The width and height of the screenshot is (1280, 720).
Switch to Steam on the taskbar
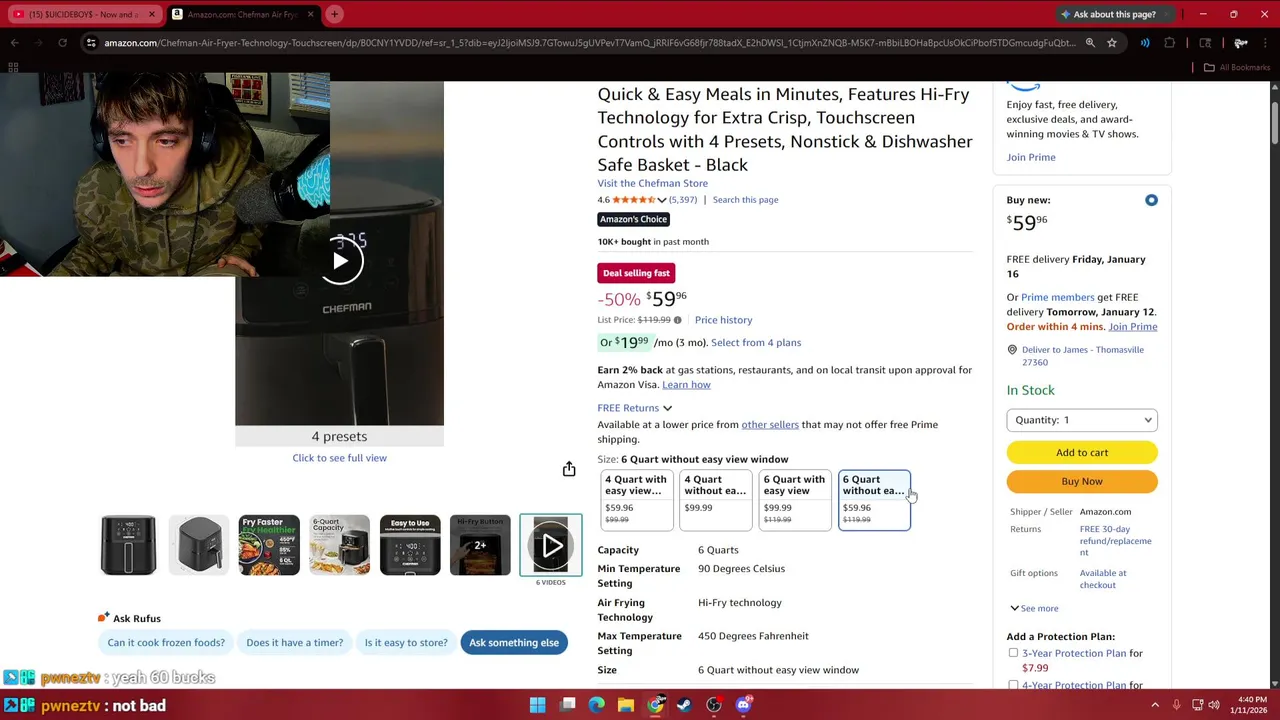click(684, 705)
